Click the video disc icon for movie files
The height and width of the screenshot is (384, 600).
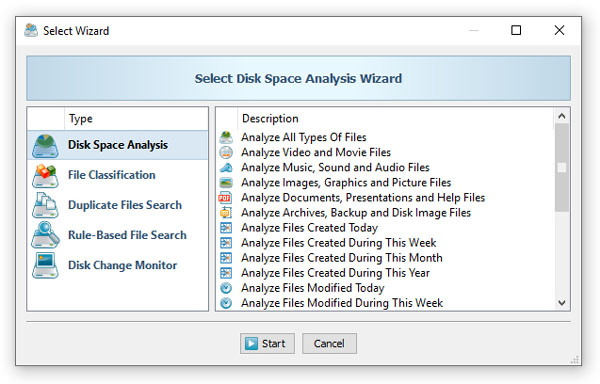pos(226,152)
